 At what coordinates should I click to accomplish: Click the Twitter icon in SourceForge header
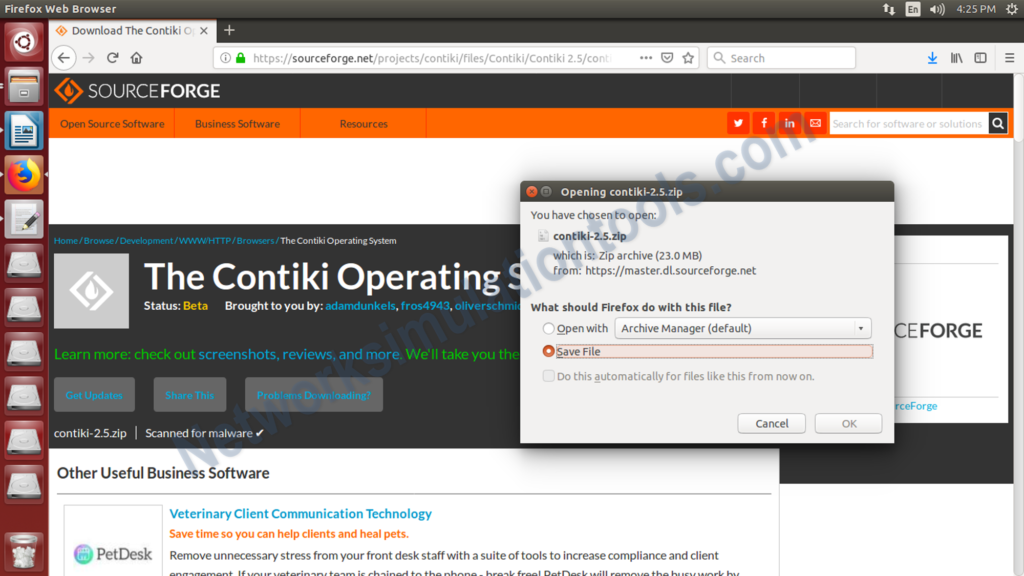[x=738, y=123]
